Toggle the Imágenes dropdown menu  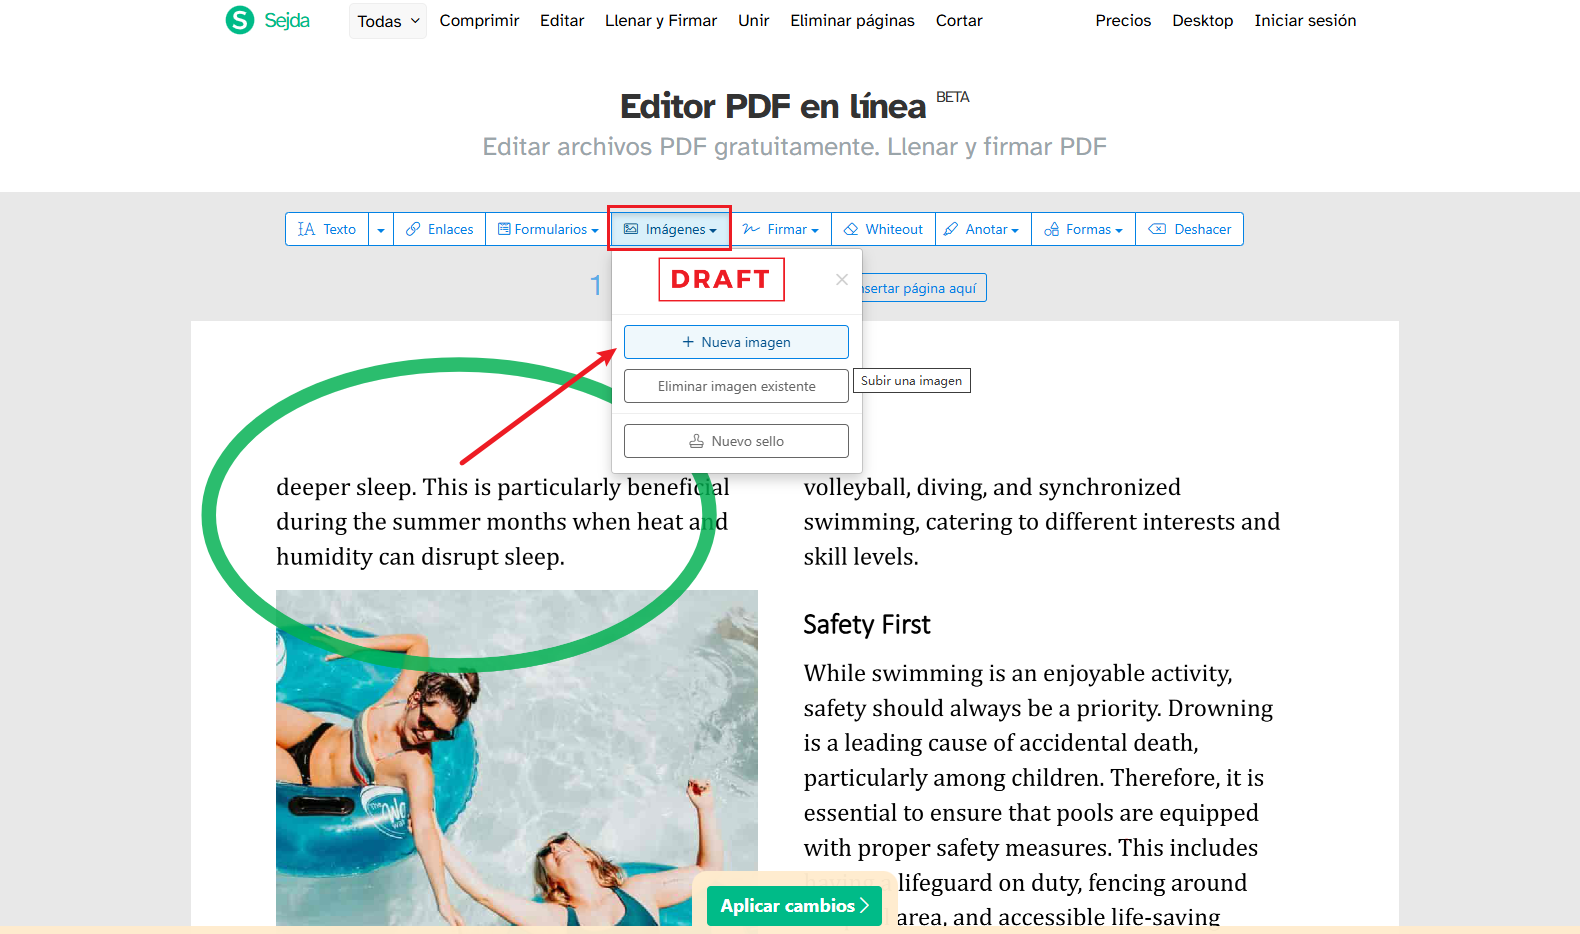[670, 229]
